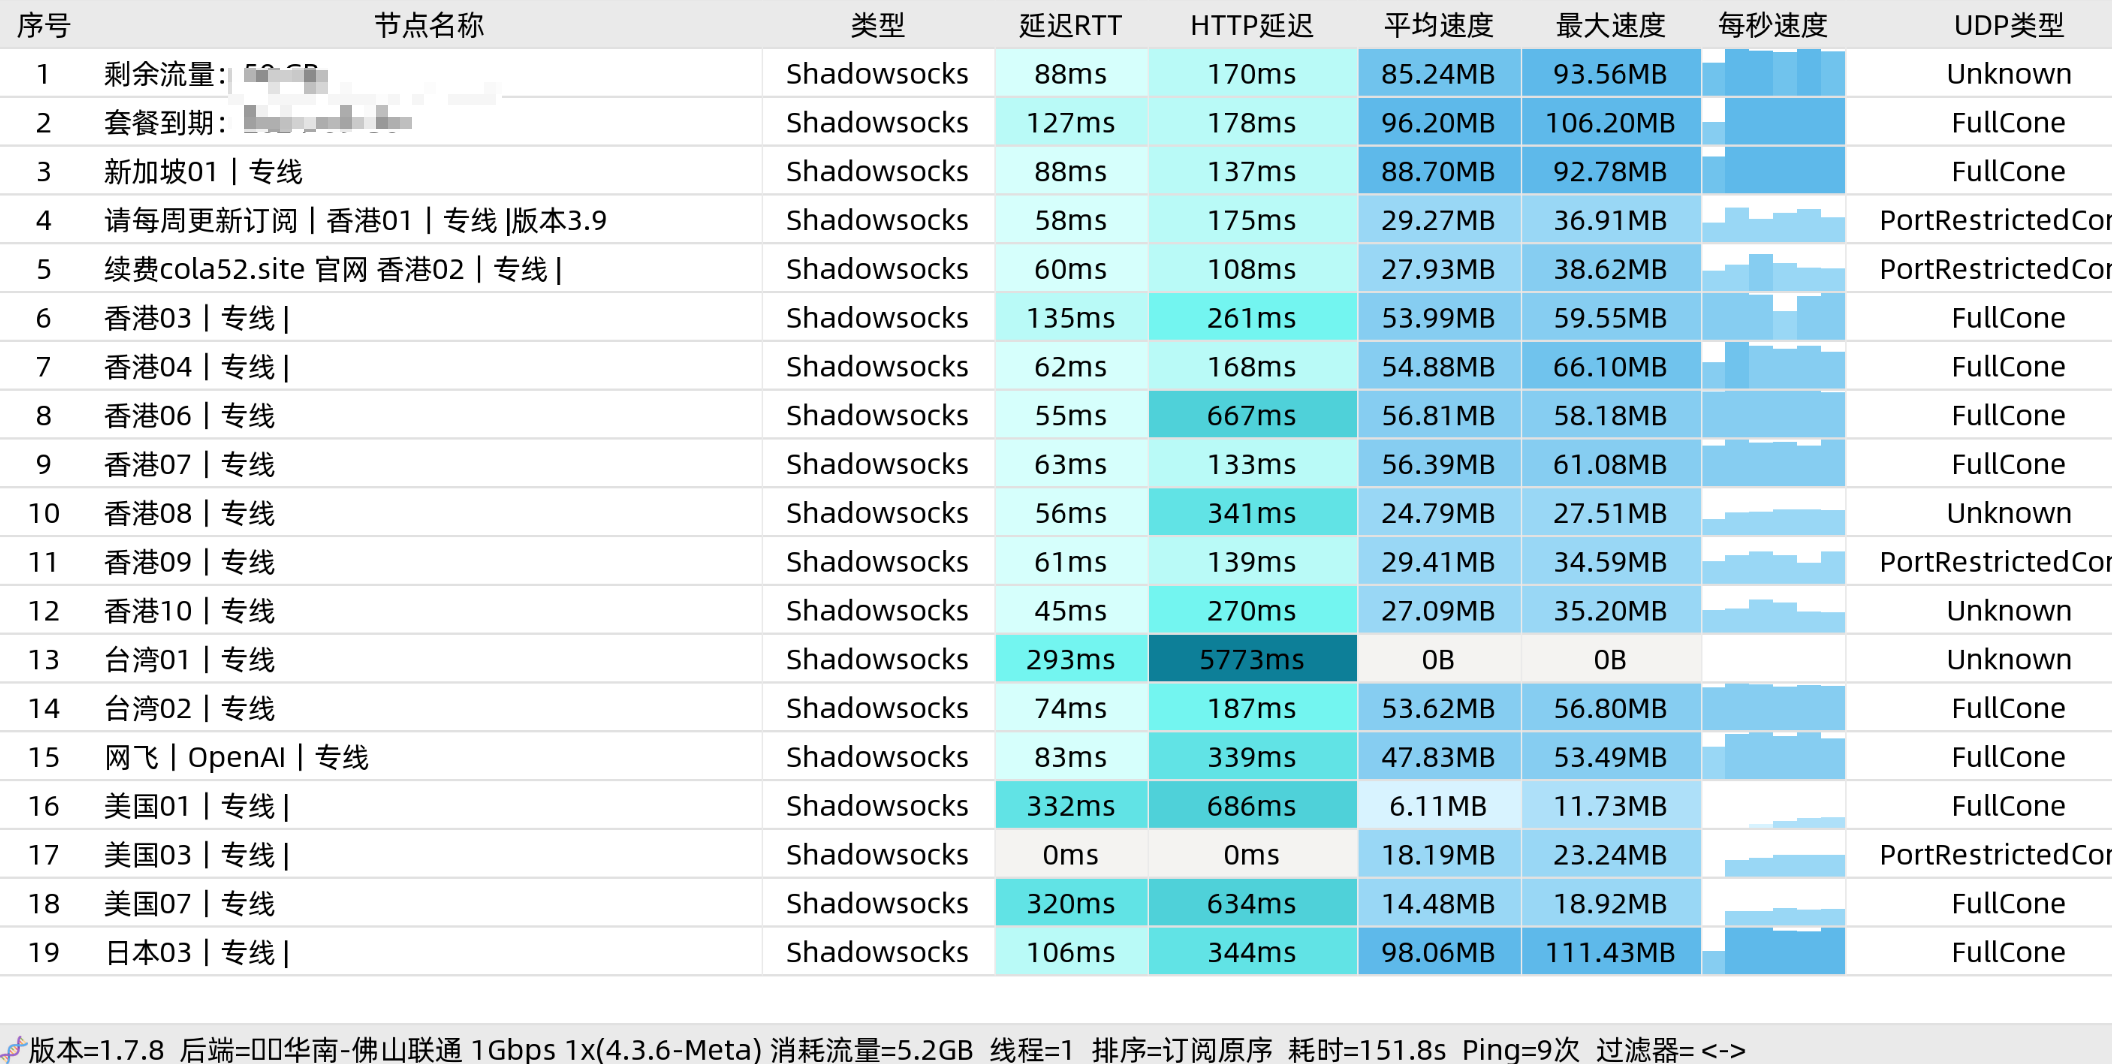
Task: Click node name 香港07 | 专线
Action: point(189,465)
